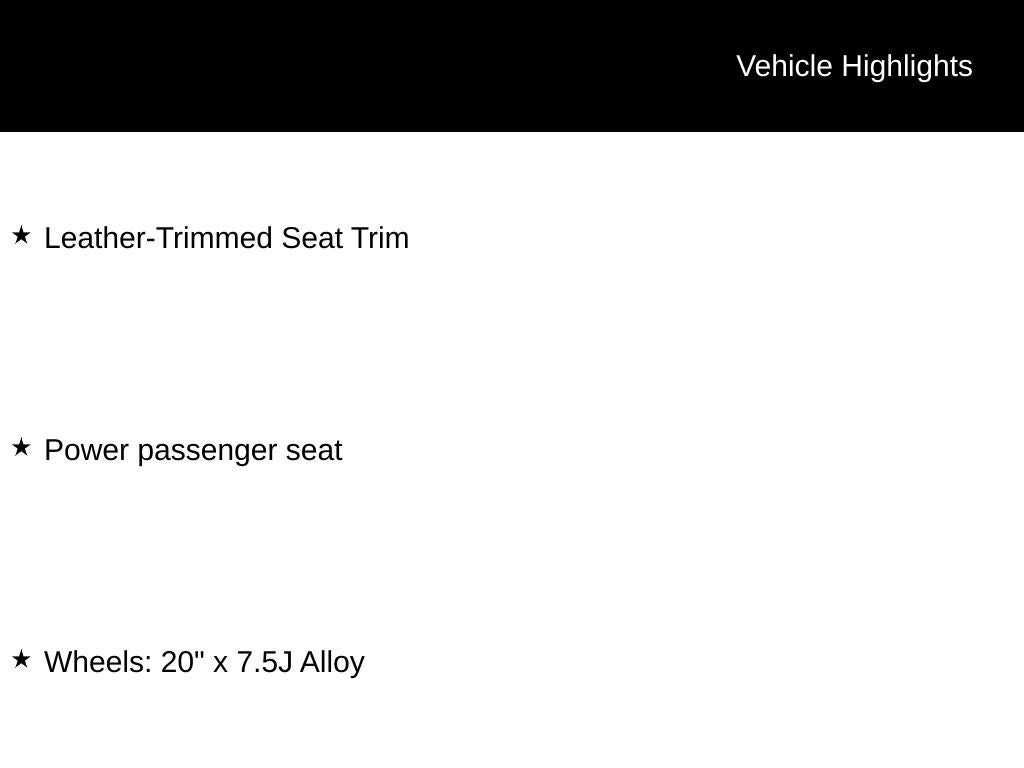Select the star bullet before Wheels item
The image size is (1024, 768).
point(21,660)
